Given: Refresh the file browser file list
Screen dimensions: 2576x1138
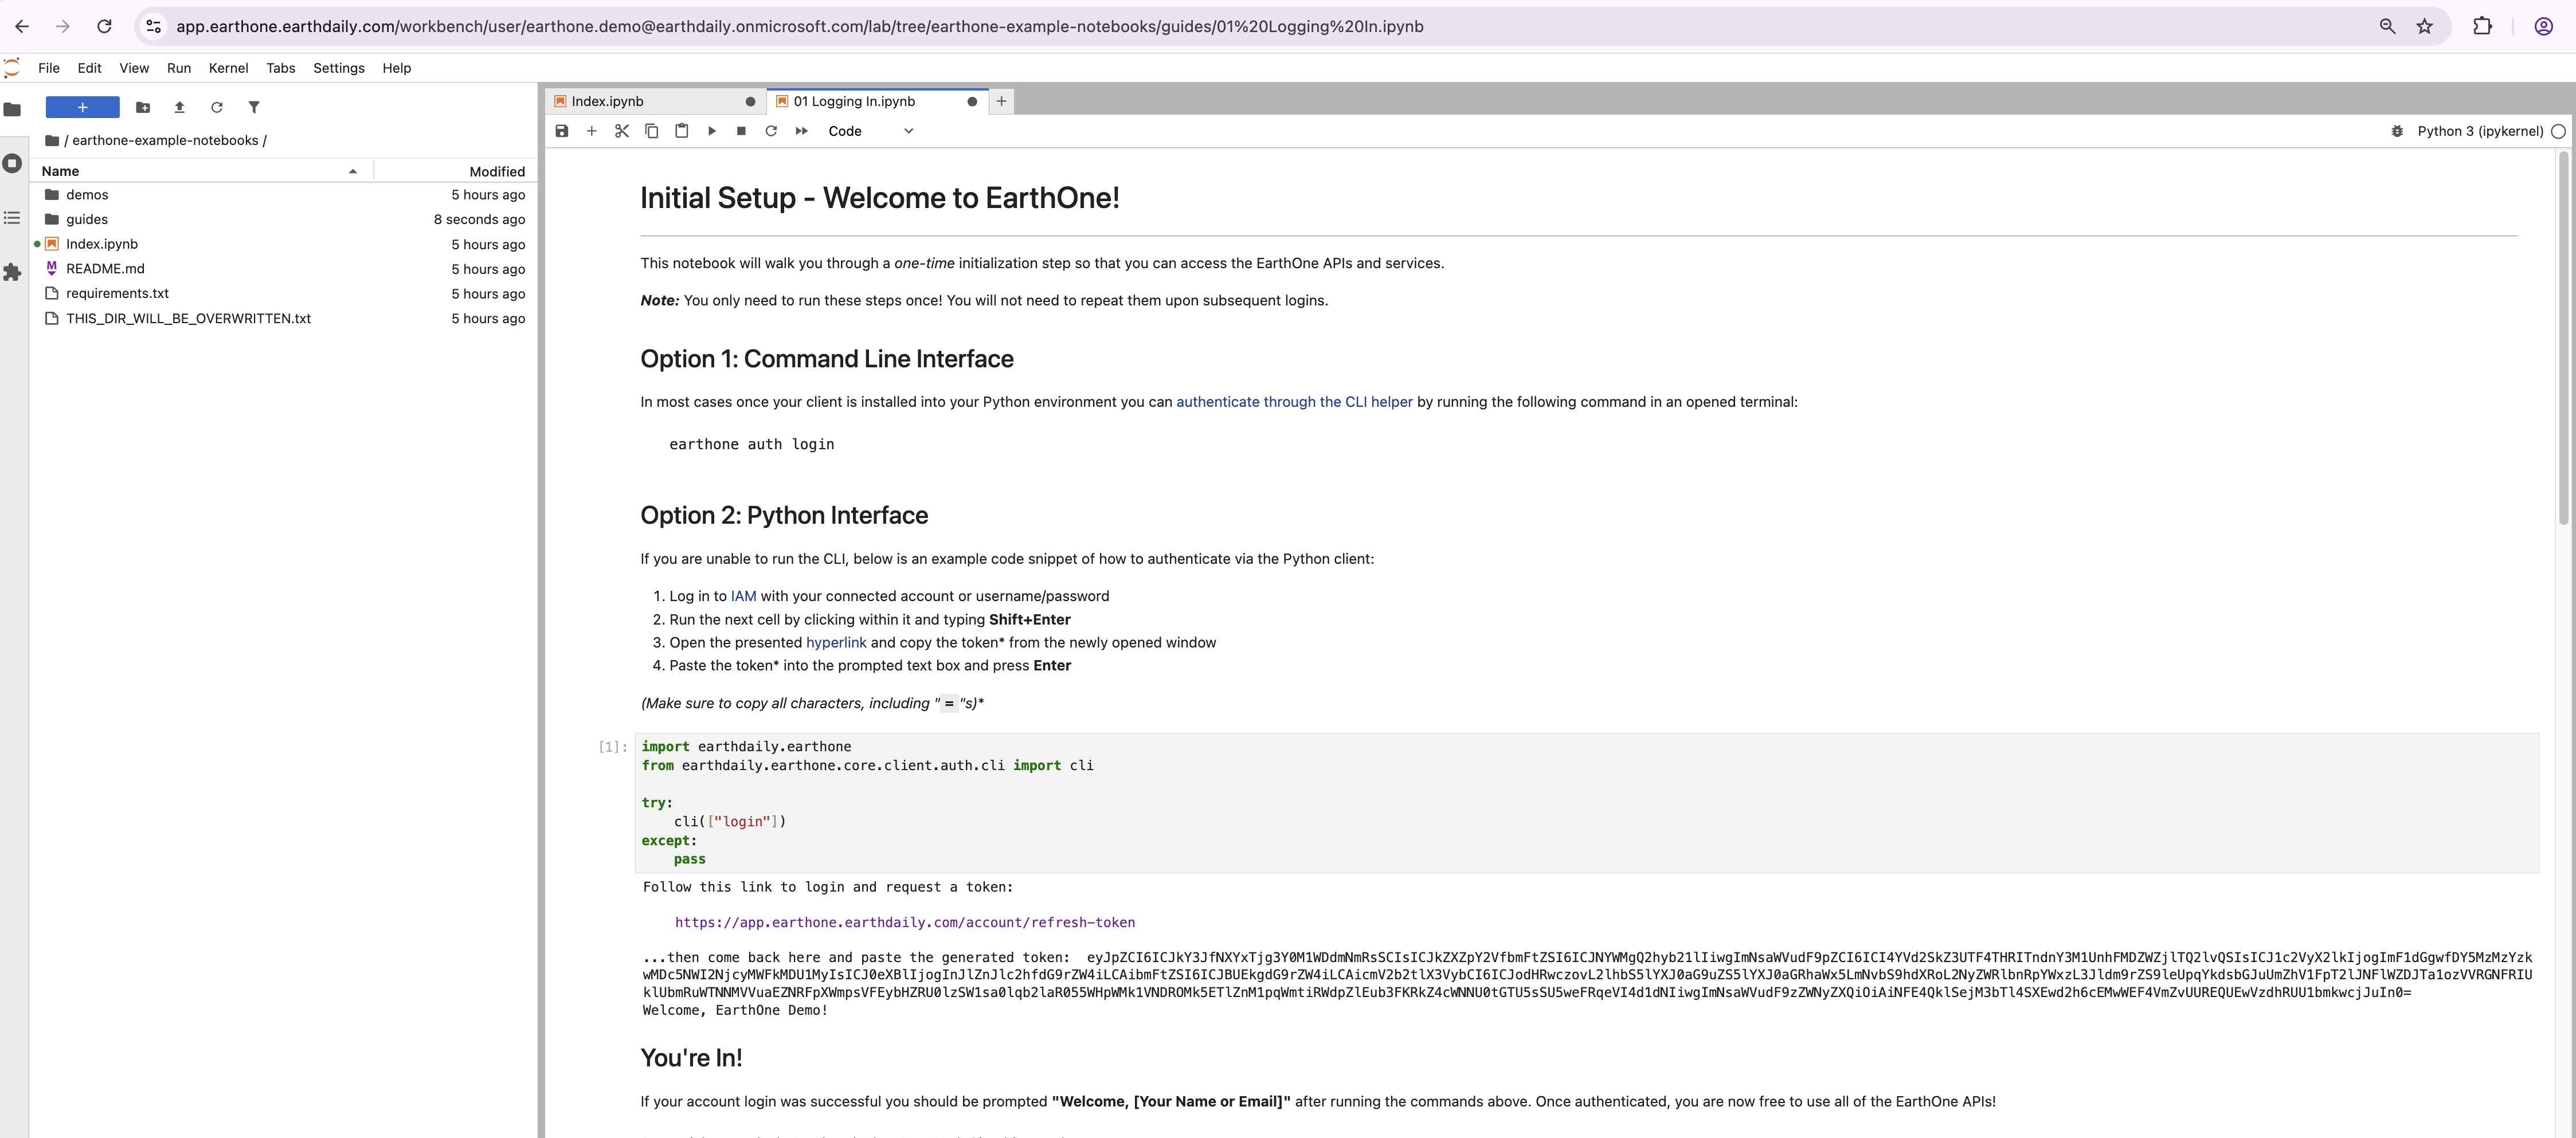Looking at the screenshot, I should tap(217, 107).
